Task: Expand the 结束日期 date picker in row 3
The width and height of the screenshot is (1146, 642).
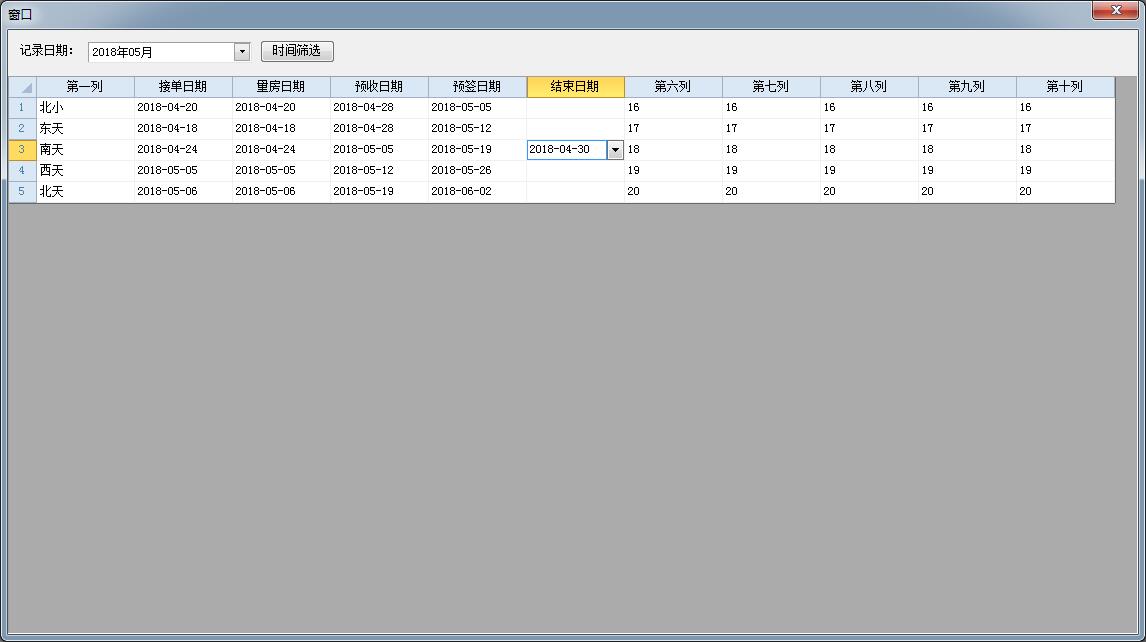Action: (x=615, y=150)
